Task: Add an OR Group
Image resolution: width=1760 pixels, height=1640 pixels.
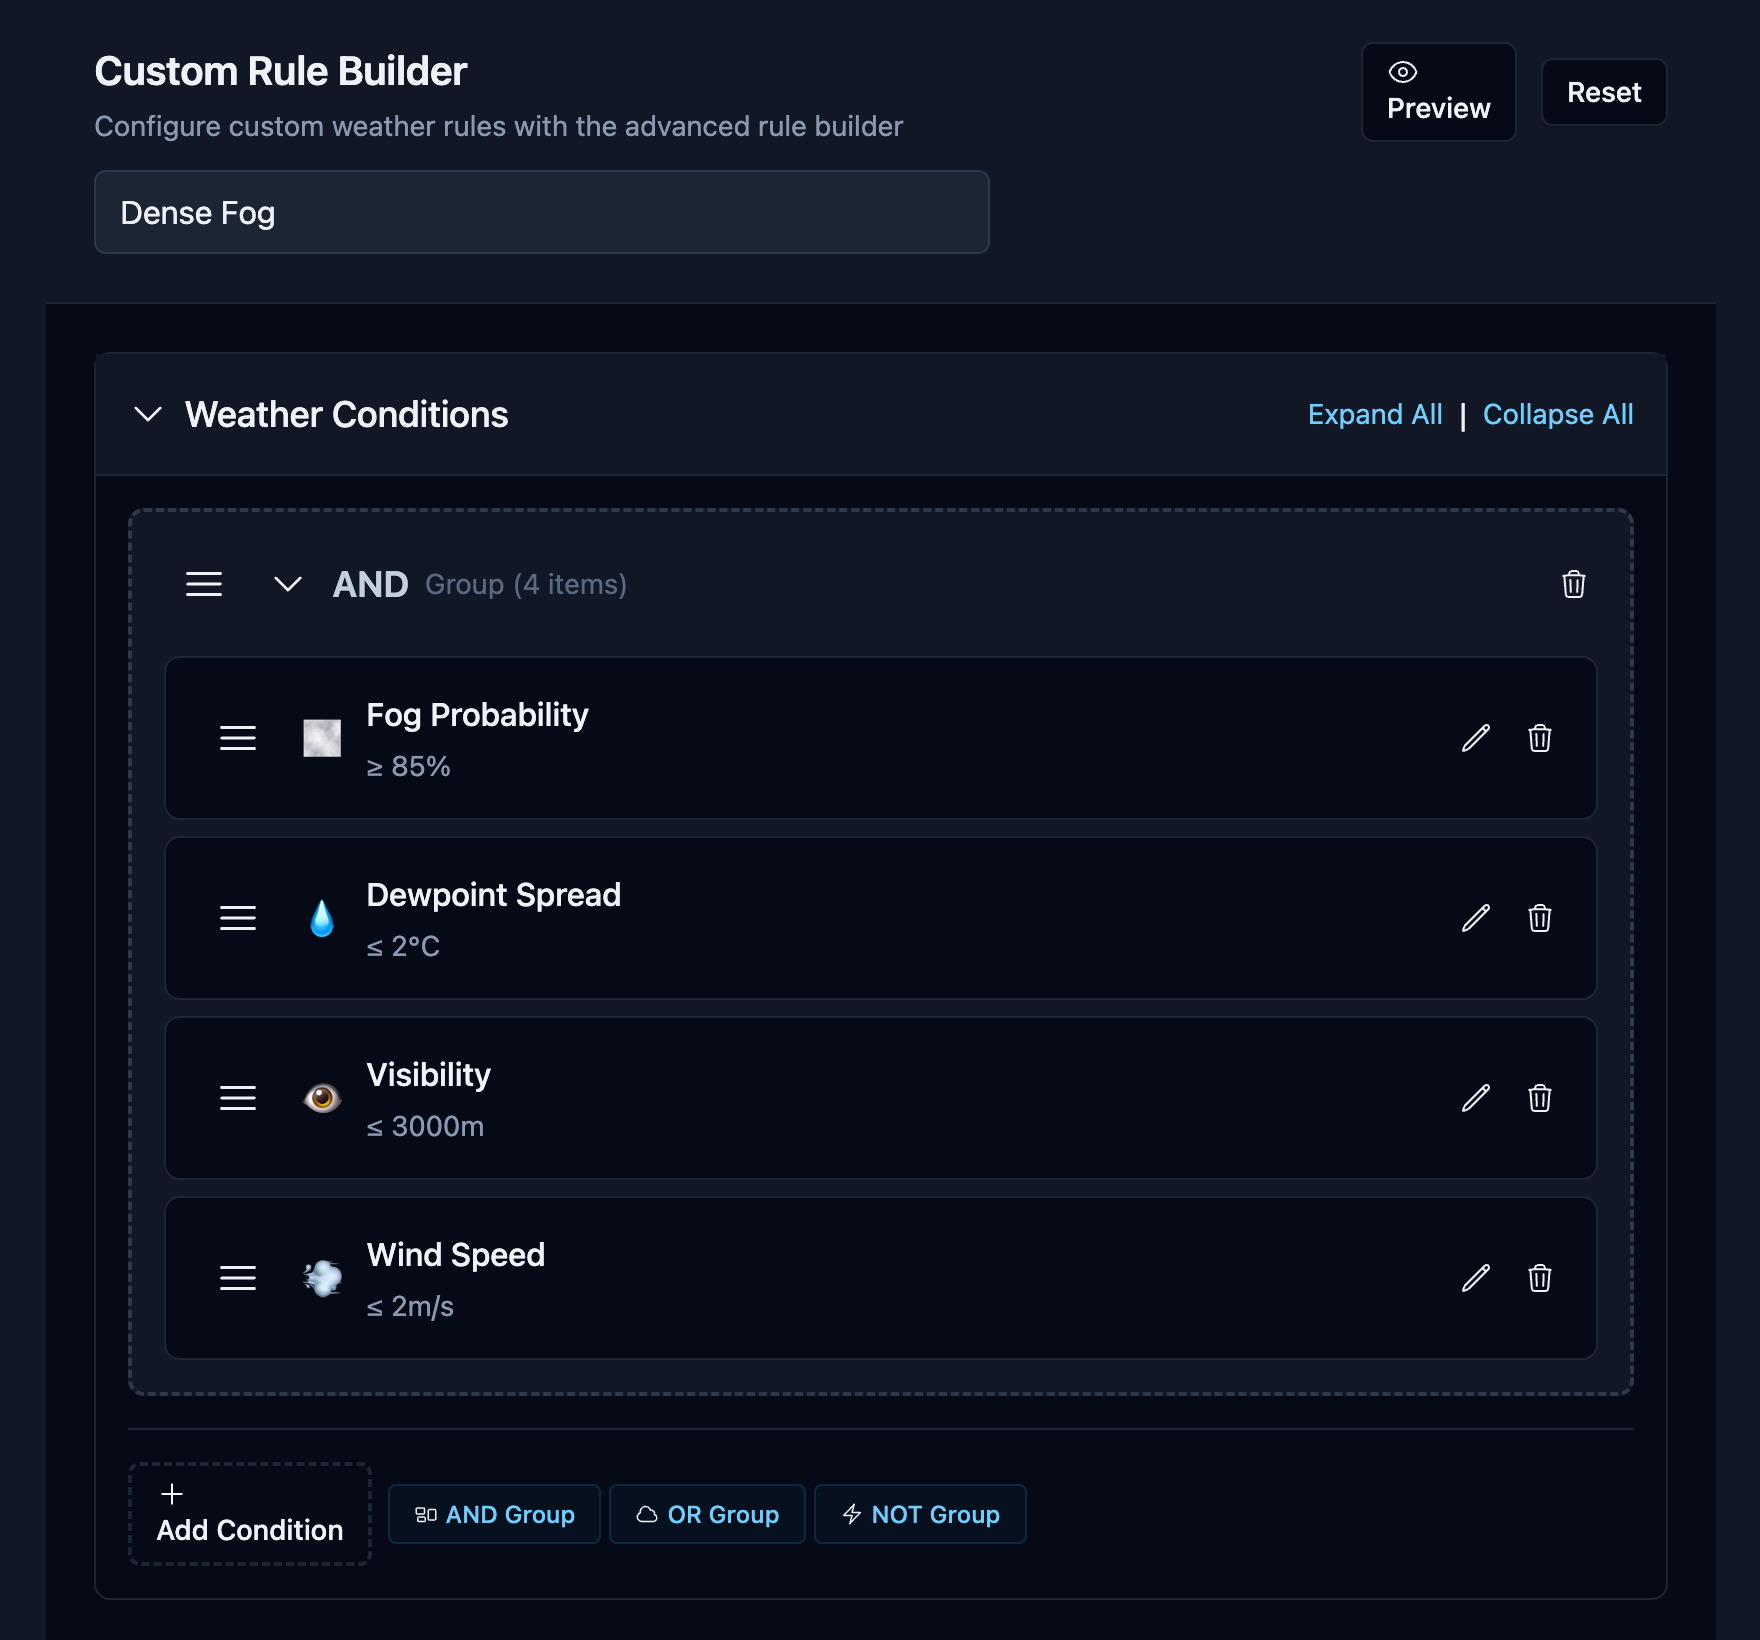Action: point(707,1514)
